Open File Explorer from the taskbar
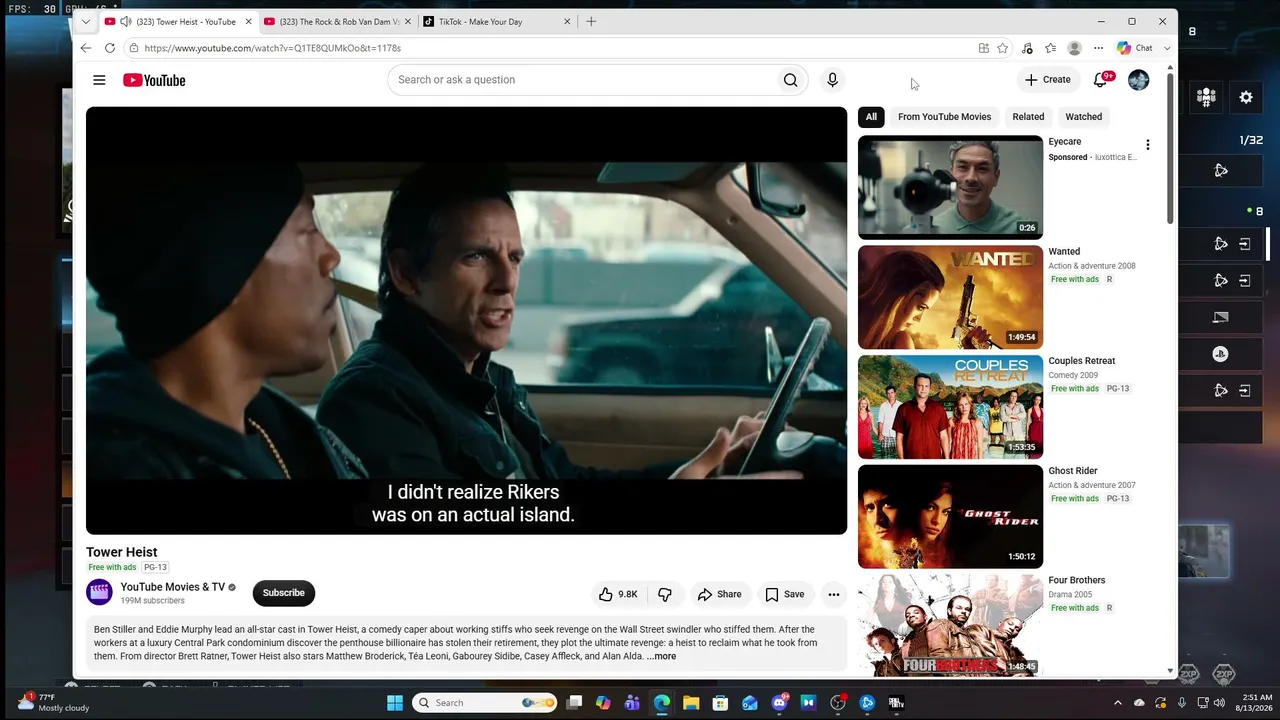The image size is (1280, 720). pos(691,703)
